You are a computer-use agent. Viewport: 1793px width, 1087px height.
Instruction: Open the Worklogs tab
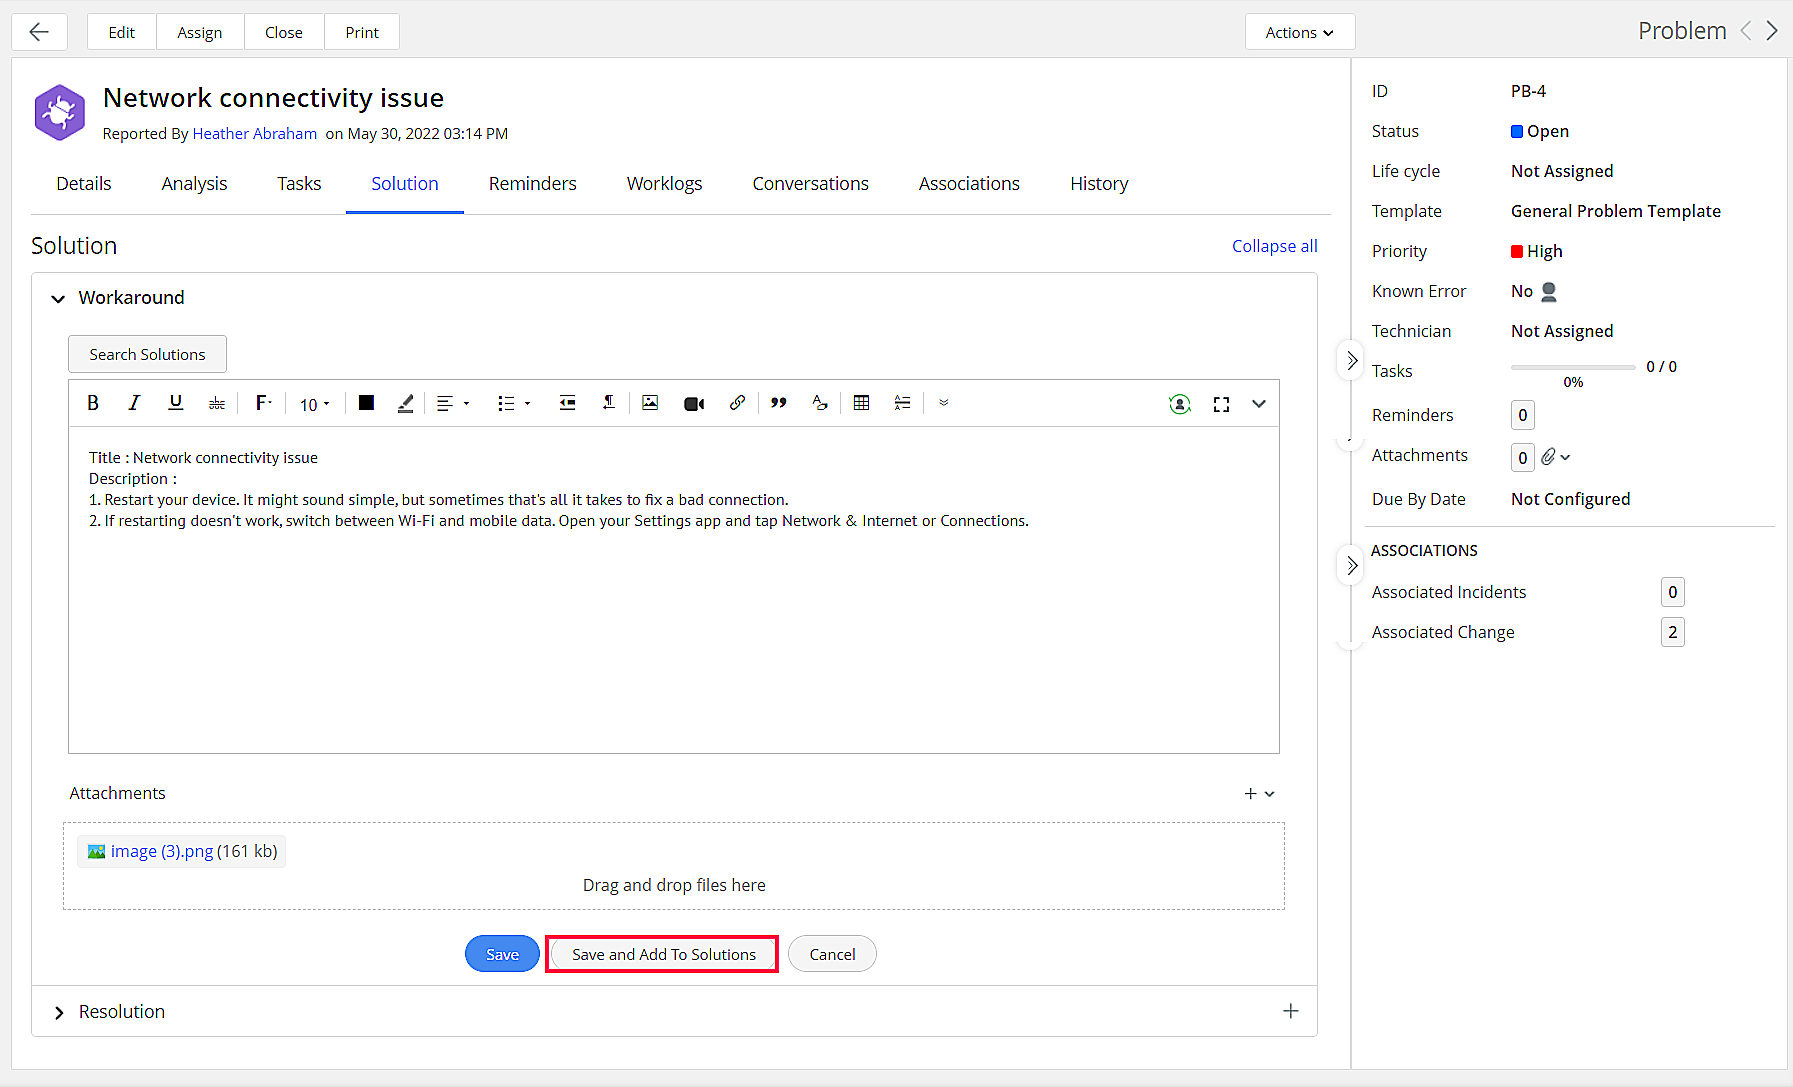coord(664,184)
